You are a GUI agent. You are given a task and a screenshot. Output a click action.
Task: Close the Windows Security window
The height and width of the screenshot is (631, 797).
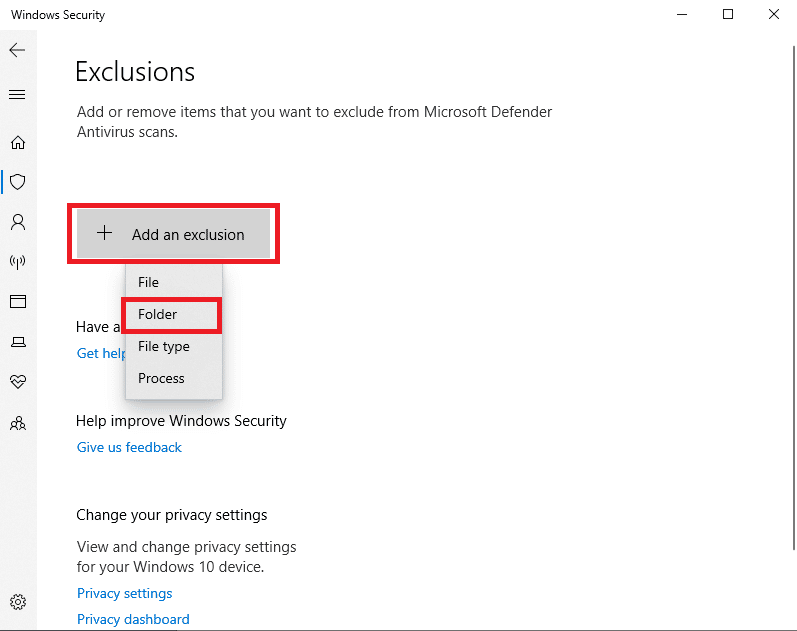click(774, 14)
